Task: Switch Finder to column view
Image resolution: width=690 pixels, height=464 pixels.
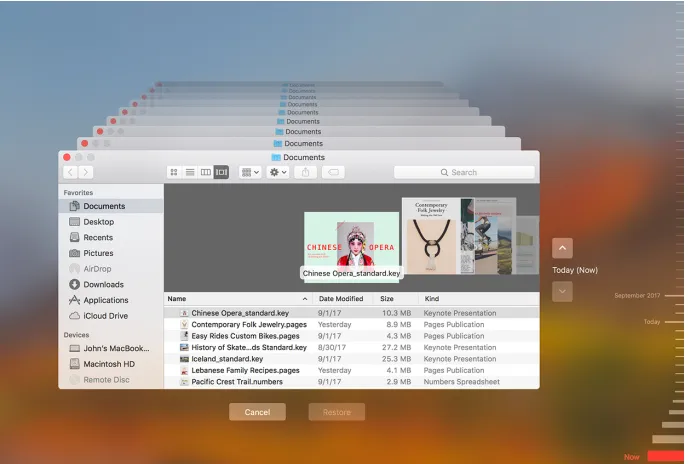Action: (x=206, y=172)
